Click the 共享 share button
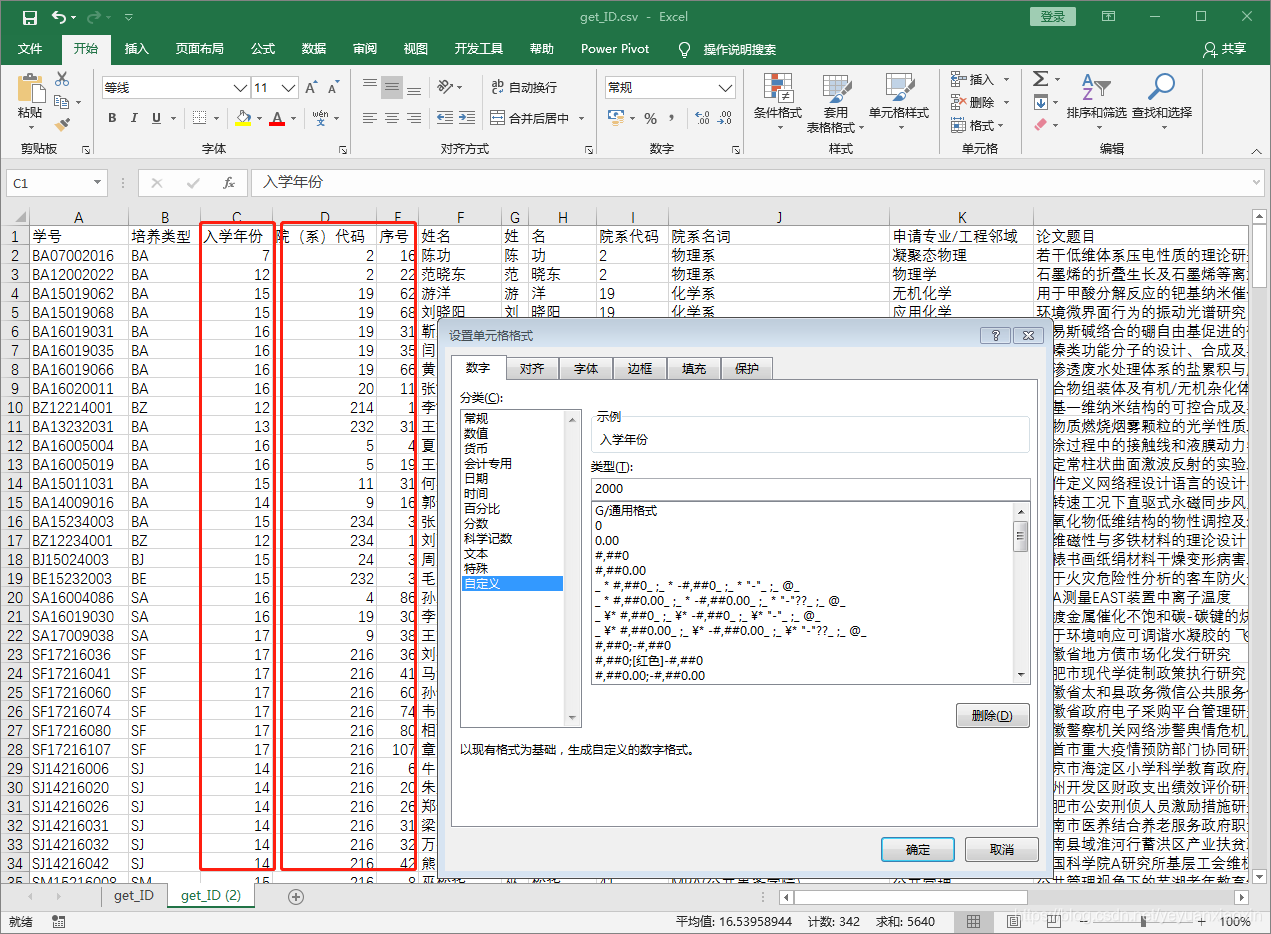 [x=1225, y=49]
